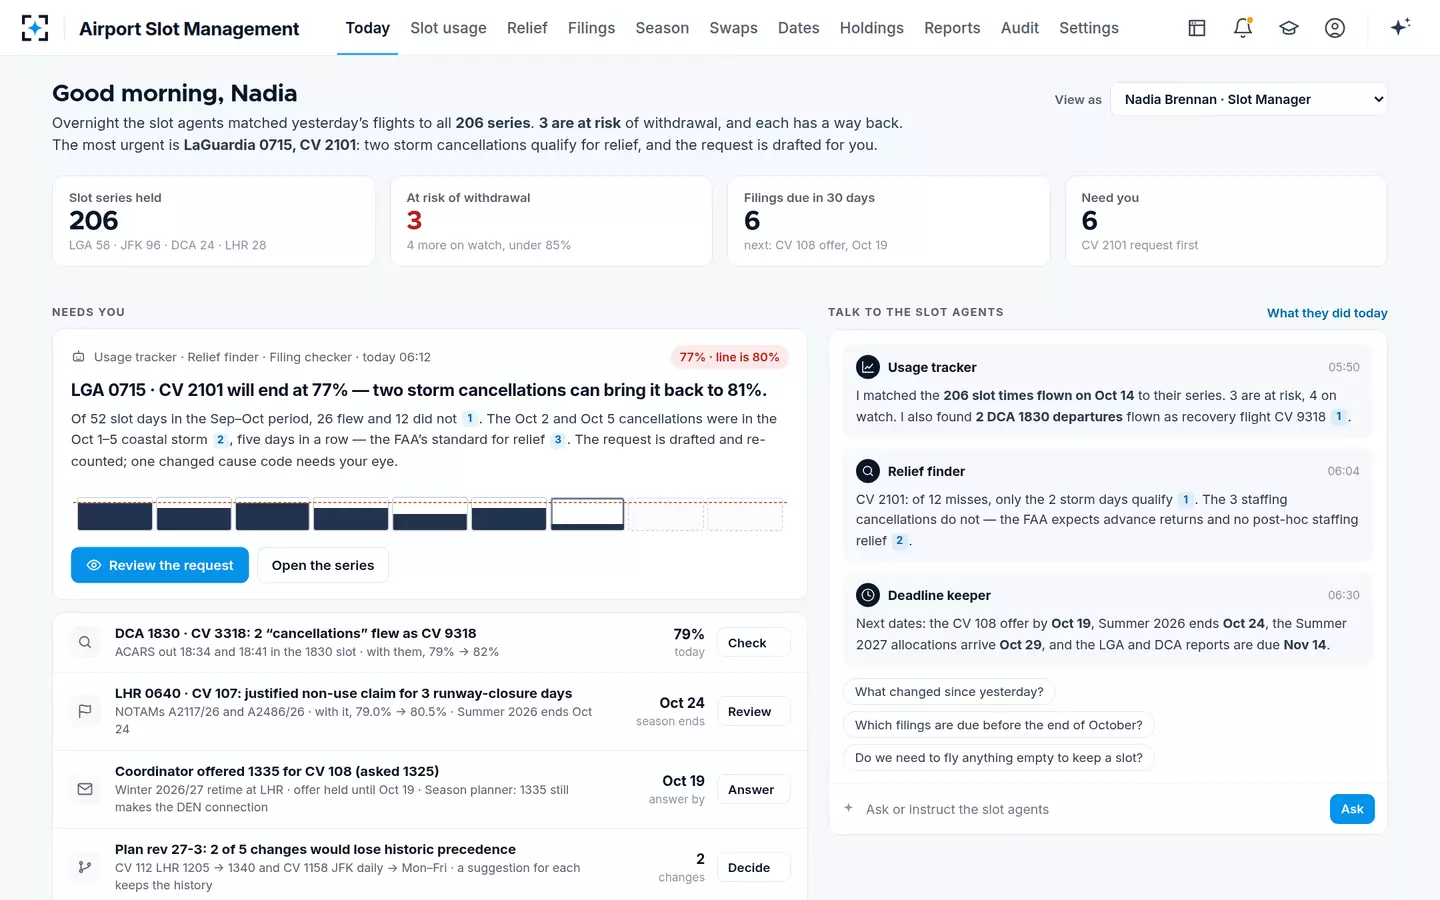The width and height of the screenshot is (1440, 900).
Task: Click 'Open the series' button
Action: [x=323, y=565]
